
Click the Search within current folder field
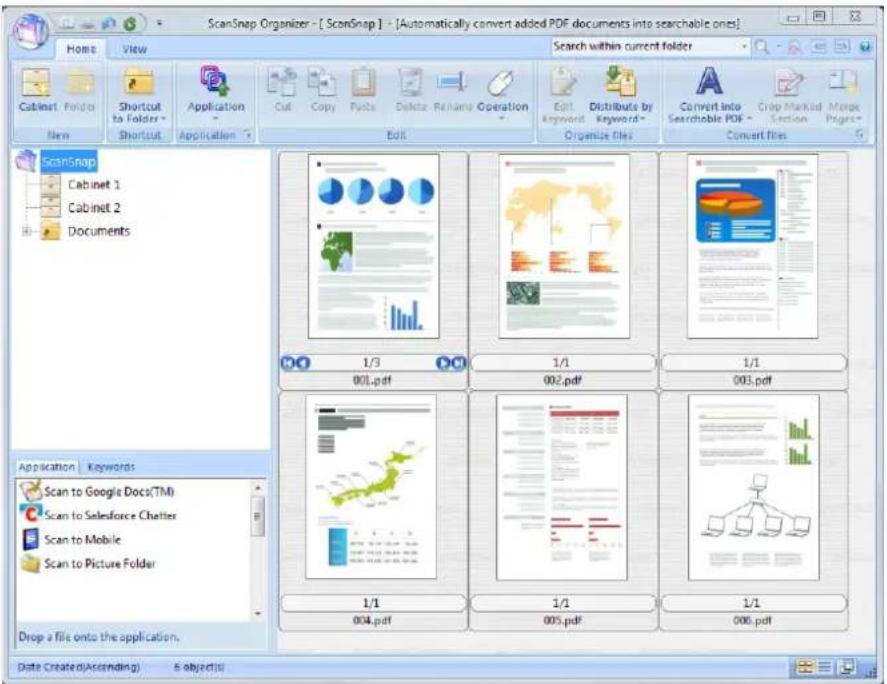645,46
